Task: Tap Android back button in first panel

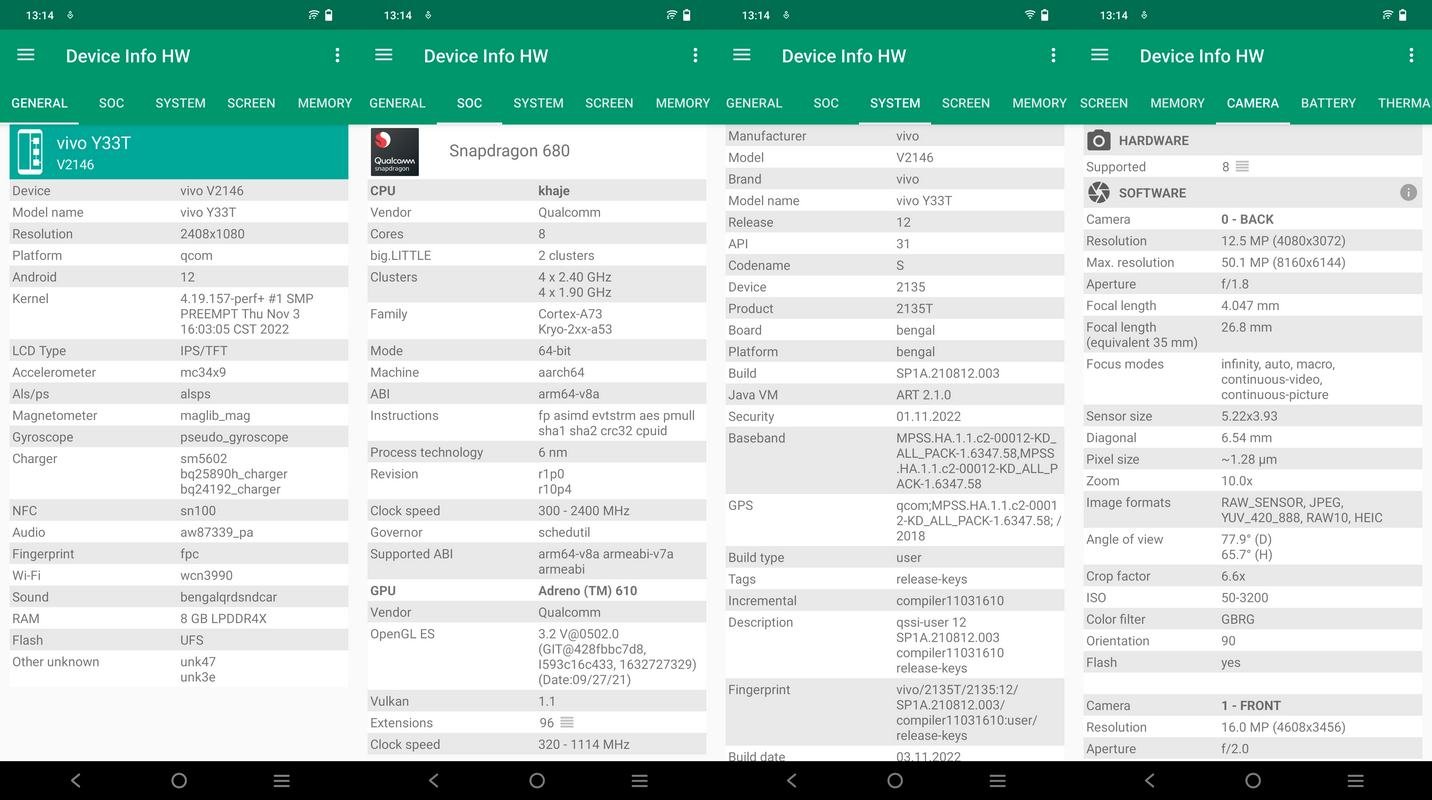Action: tap(76, 780)
